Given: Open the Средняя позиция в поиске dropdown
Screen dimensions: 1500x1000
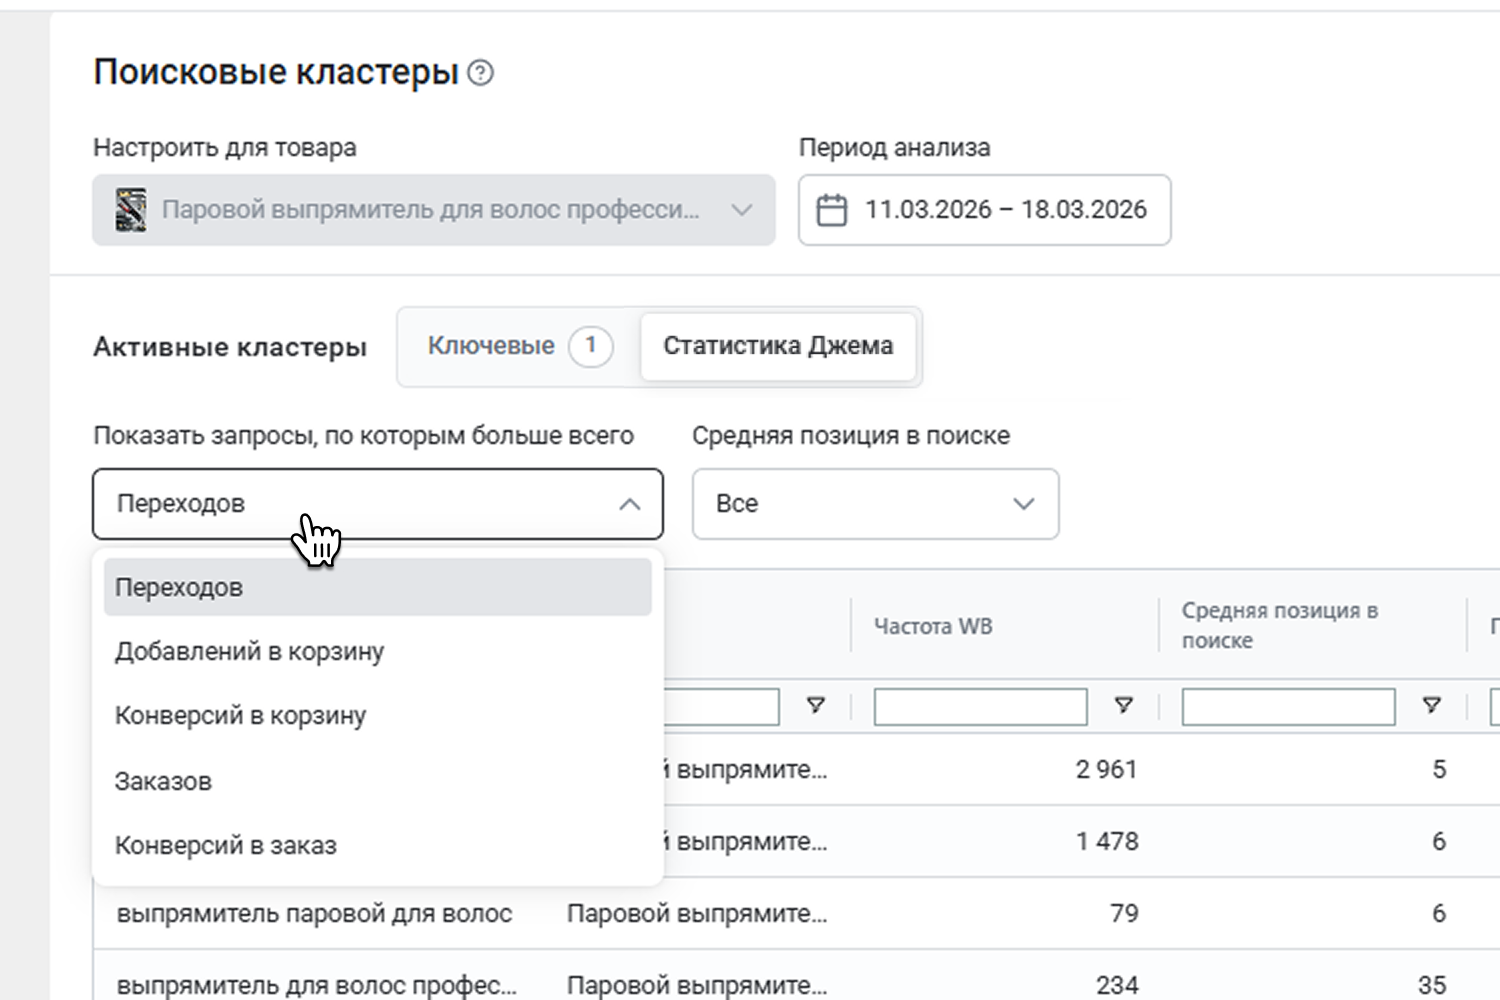Looking at the screenshot, I should click(874, 504).
